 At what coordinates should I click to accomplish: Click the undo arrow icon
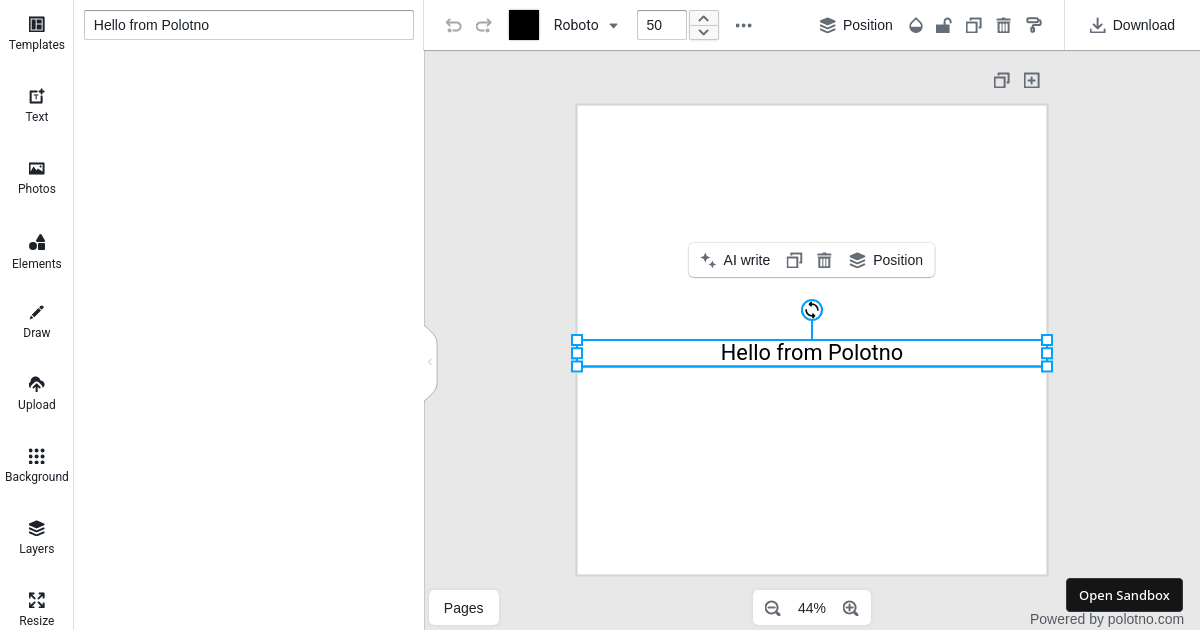(453, 25)
